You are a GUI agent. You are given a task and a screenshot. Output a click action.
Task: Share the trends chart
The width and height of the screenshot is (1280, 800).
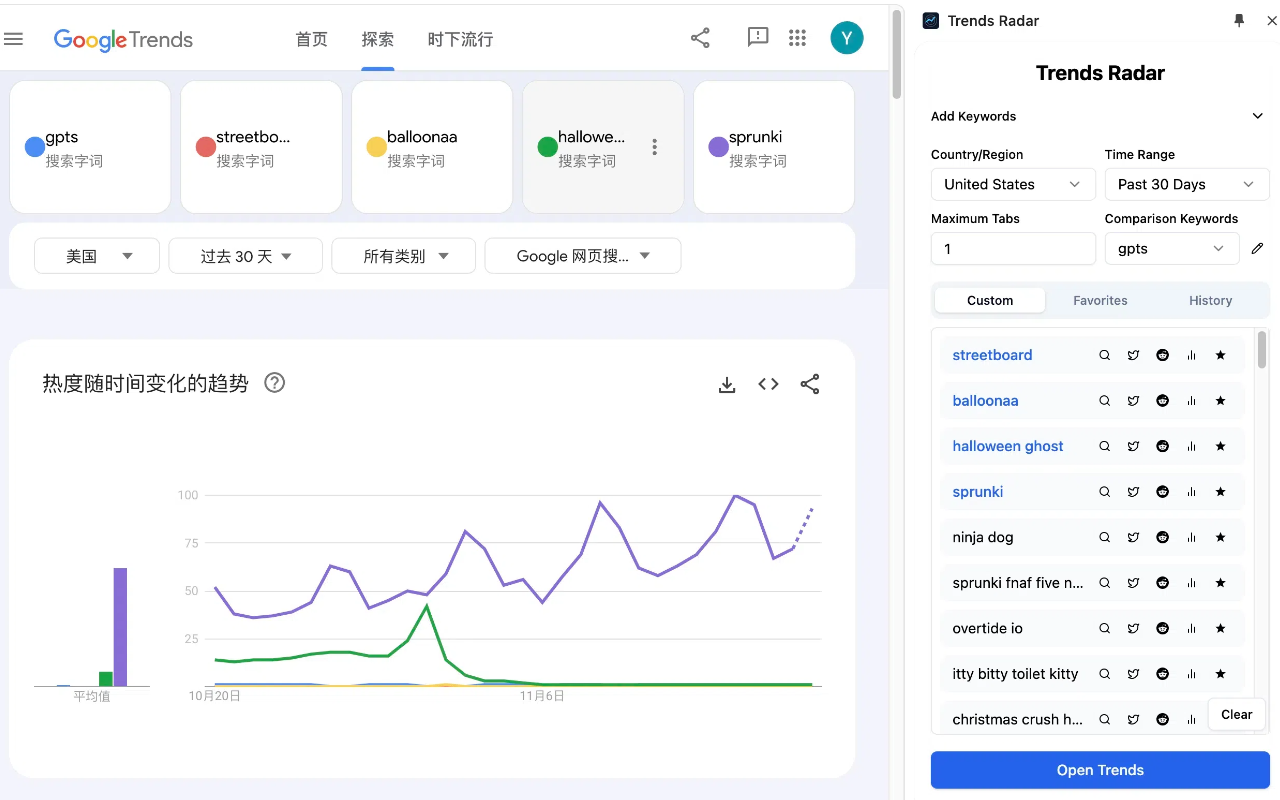pyautogui.click(x=810, y=383)
